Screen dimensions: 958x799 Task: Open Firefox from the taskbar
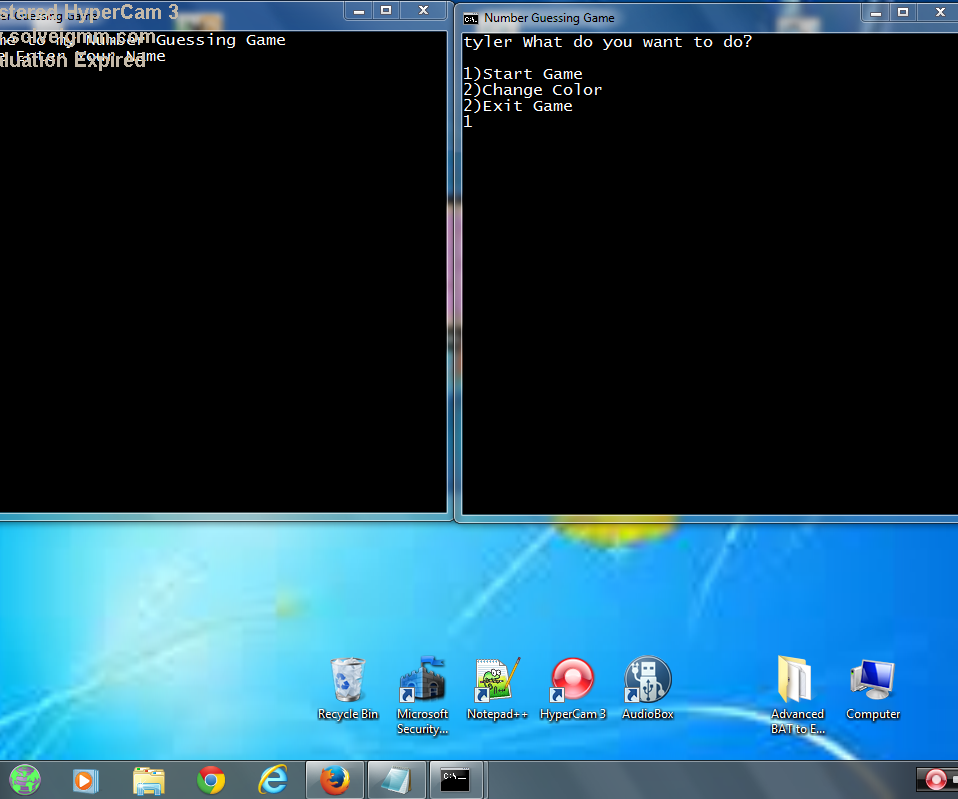coord(334,779)
